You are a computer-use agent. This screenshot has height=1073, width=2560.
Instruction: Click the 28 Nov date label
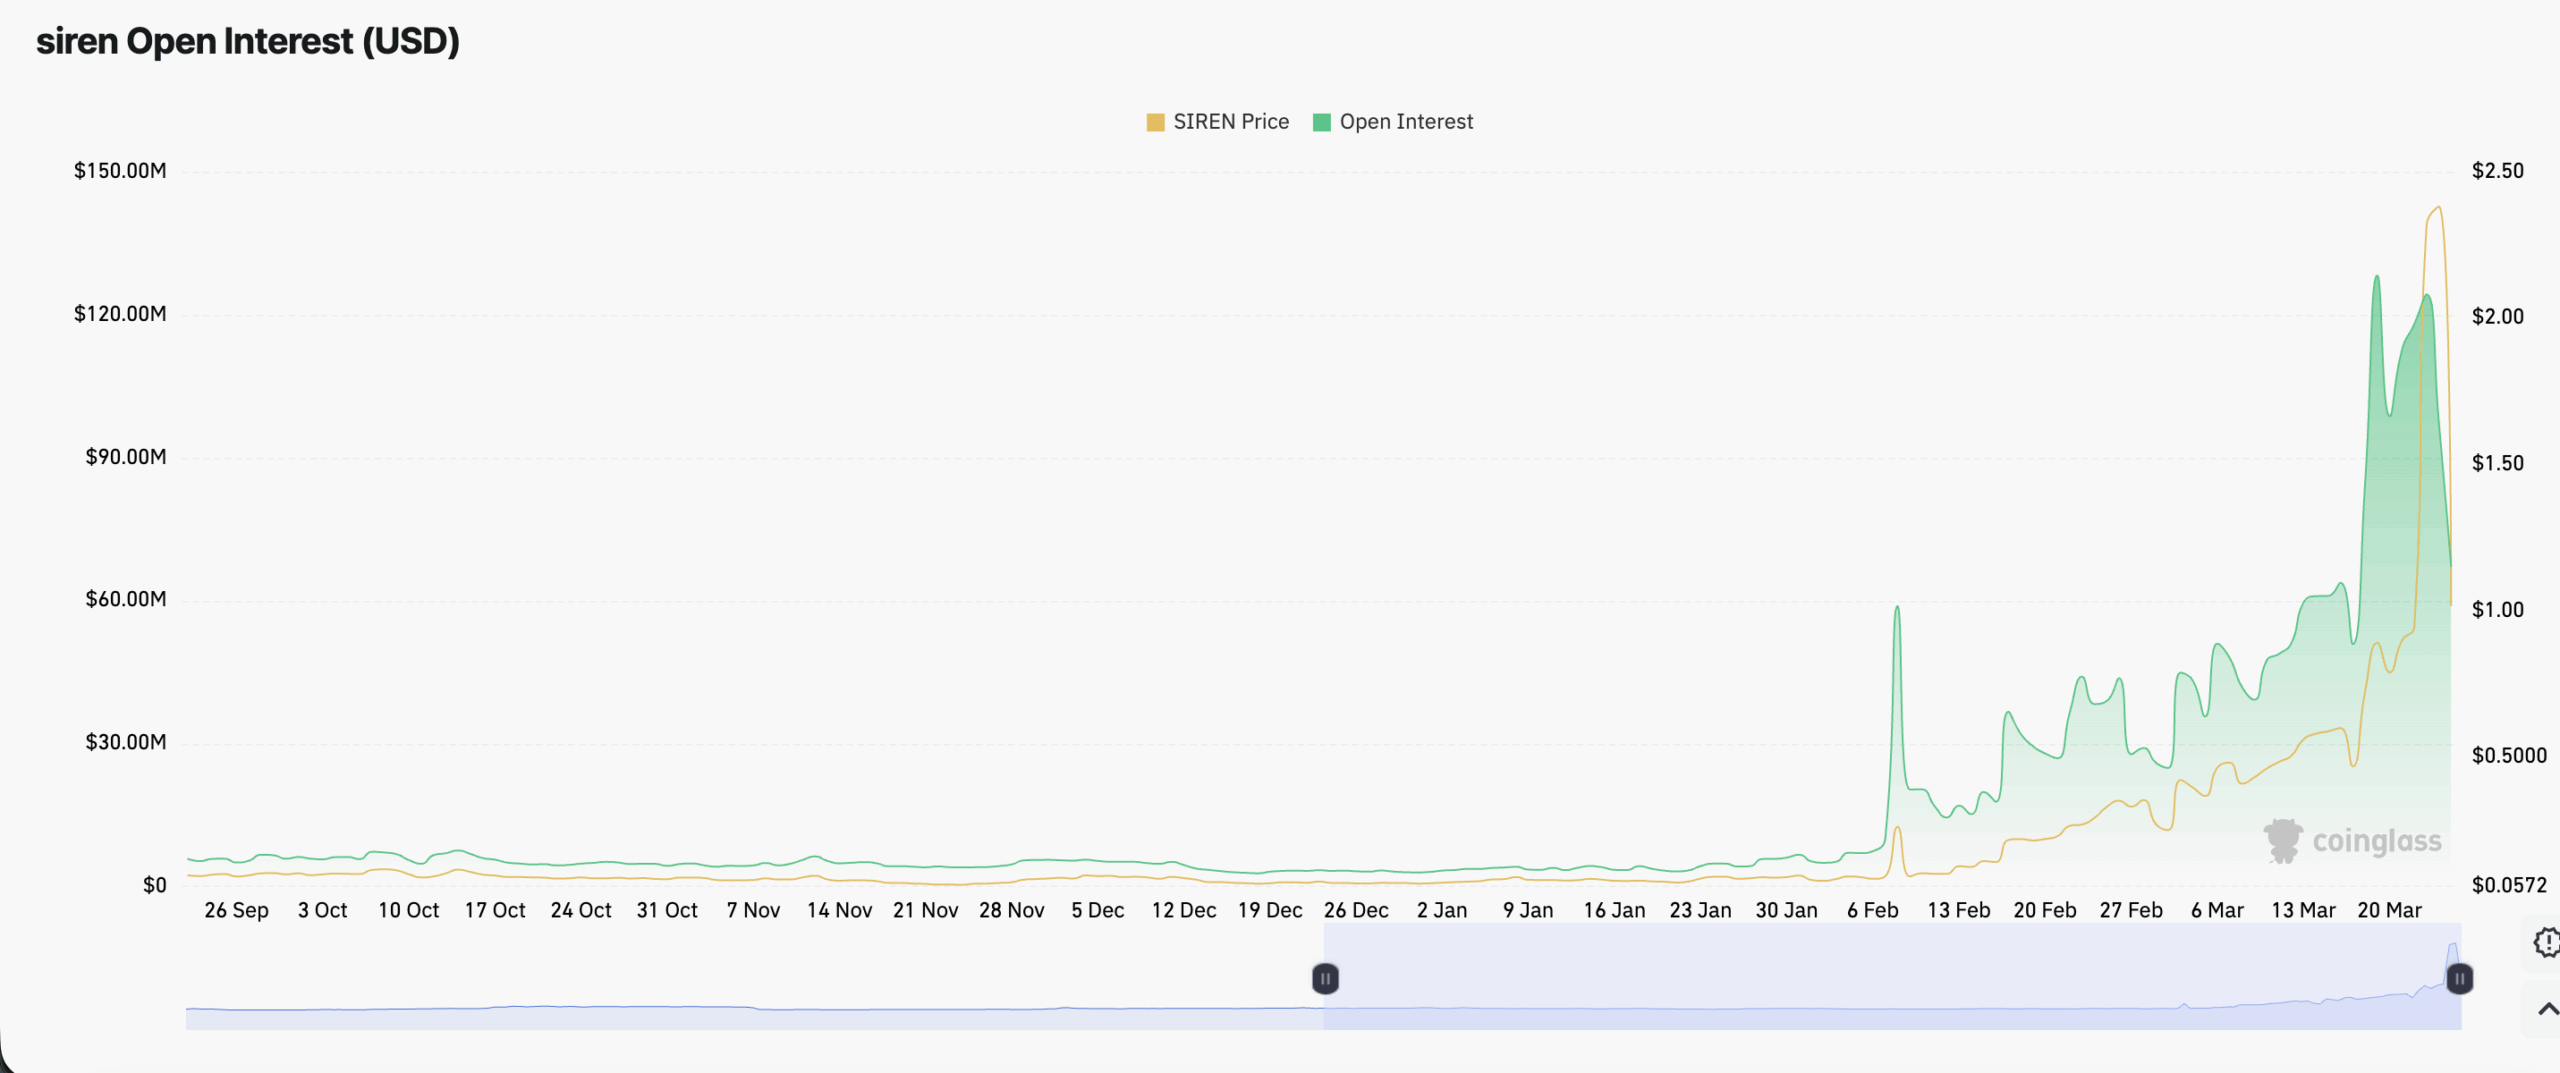(x=1011, y=911)
